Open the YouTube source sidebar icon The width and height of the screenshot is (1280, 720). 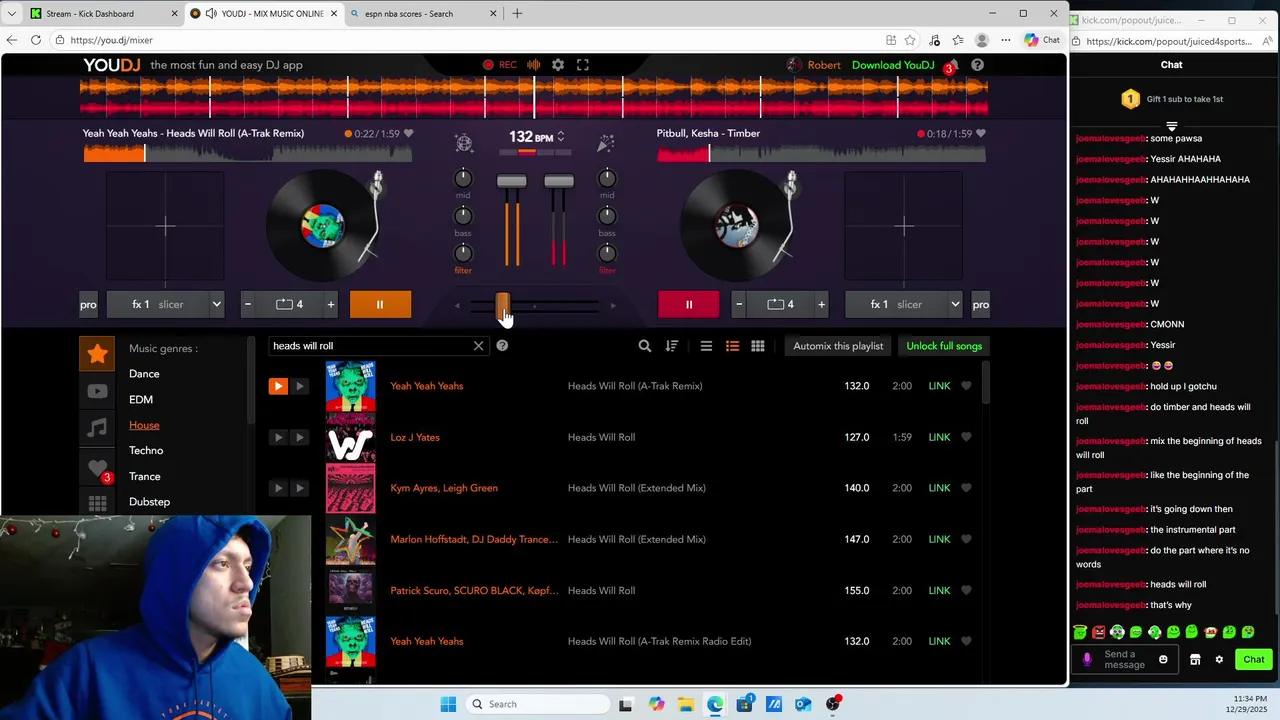coord(97,391)
